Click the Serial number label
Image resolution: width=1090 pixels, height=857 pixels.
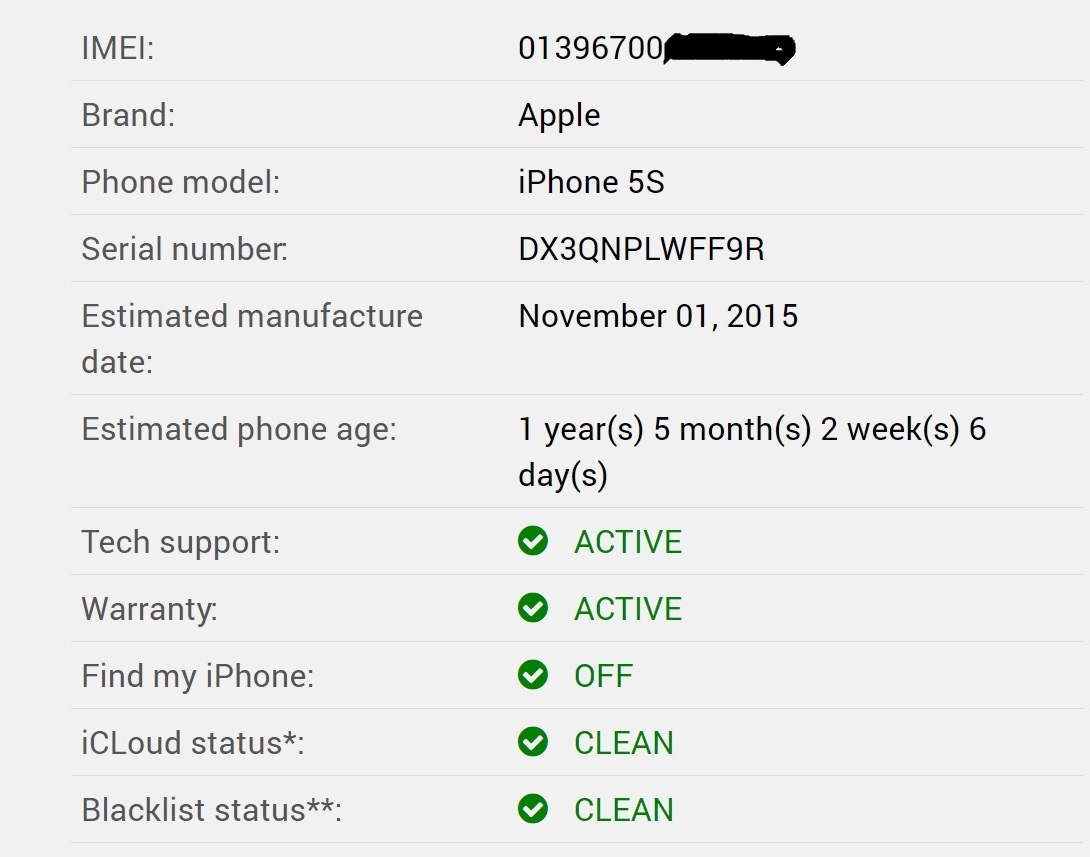click(x=184, y=249)
